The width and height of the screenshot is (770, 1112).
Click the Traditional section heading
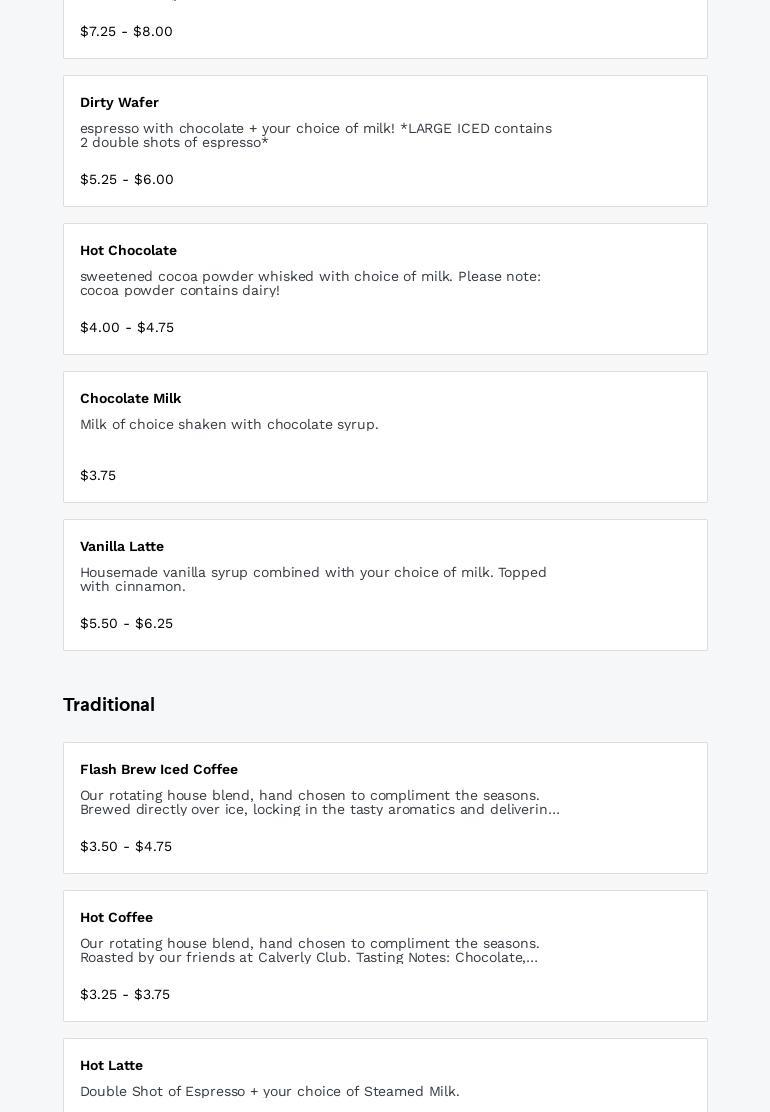tap(109, 704)
